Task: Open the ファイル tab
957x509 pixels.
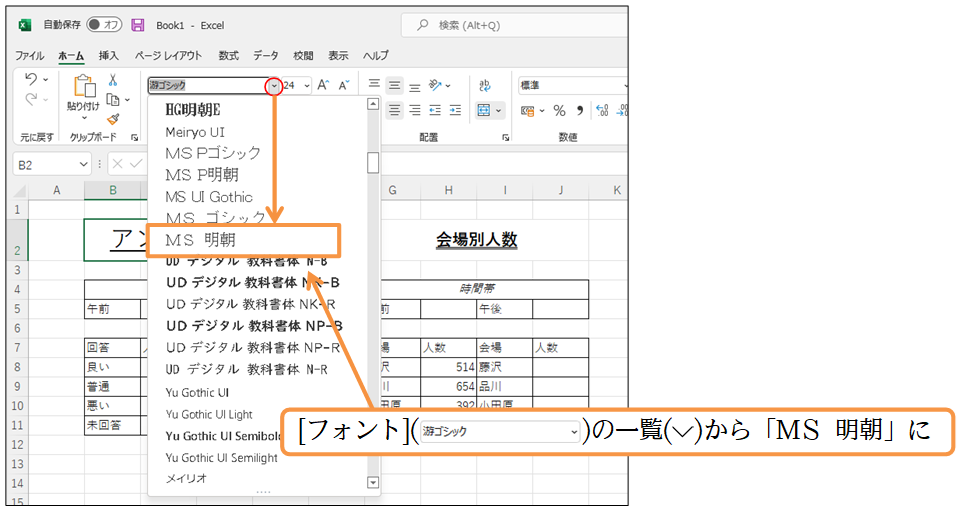Action: (29, 56)
